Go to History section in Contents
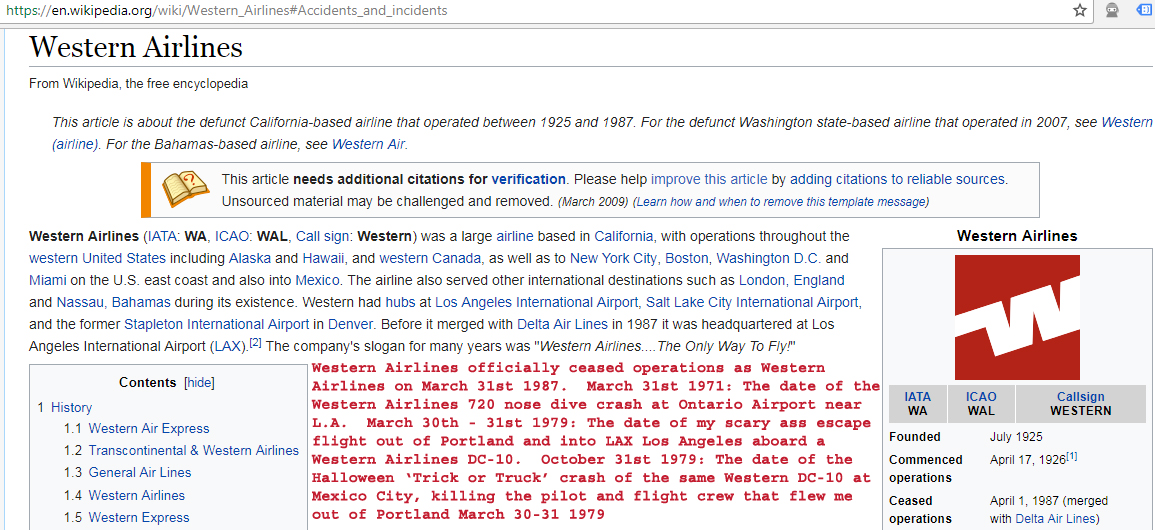The image size is (1155, 530). tap(71, 407)
